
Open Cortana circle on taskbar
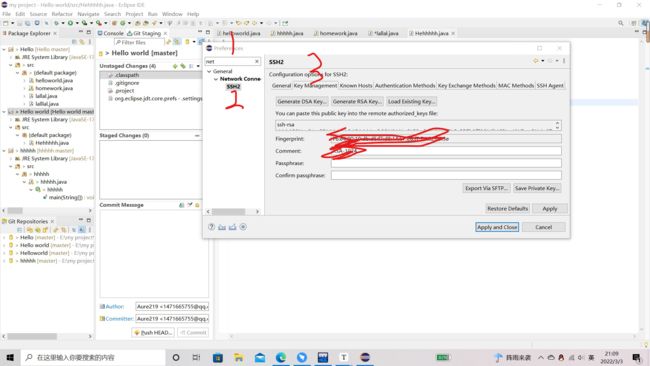tap(176, 357)
